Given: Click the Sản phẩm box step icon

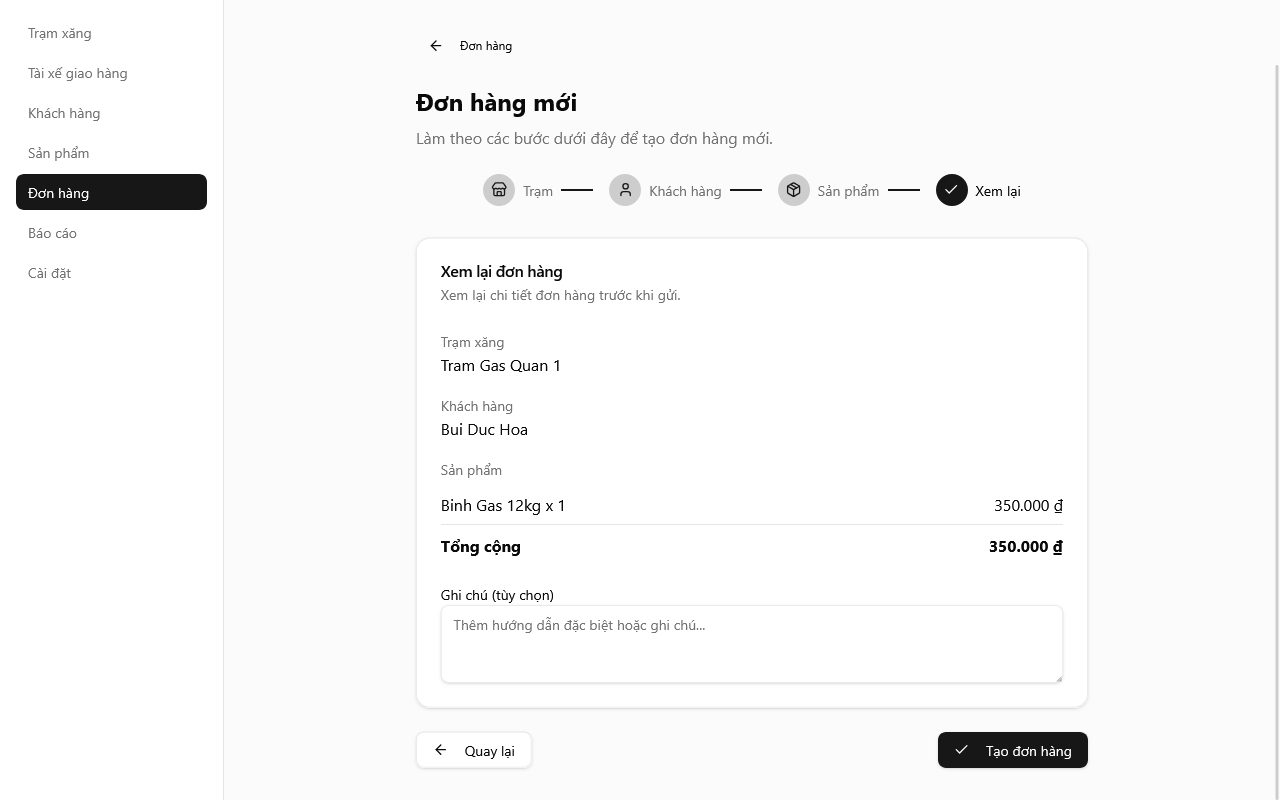Looking at the screenshot, I should (x=794, y=190).
